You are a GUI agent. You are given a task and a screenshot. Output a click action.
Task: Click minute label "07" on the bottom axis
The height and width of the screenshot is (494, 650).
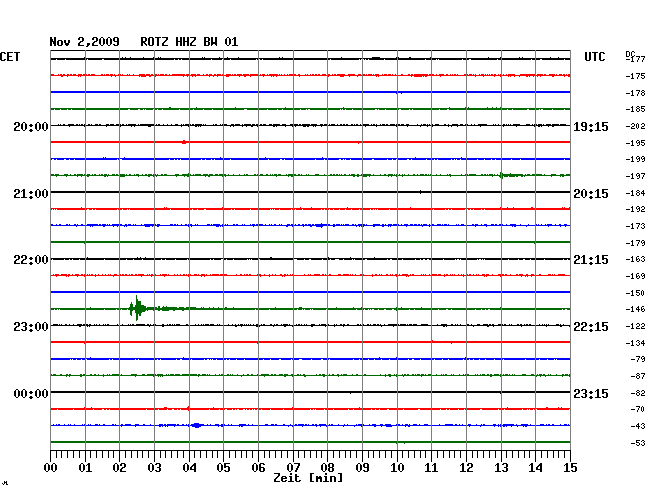pyautogui.click(x=293, y=467)
